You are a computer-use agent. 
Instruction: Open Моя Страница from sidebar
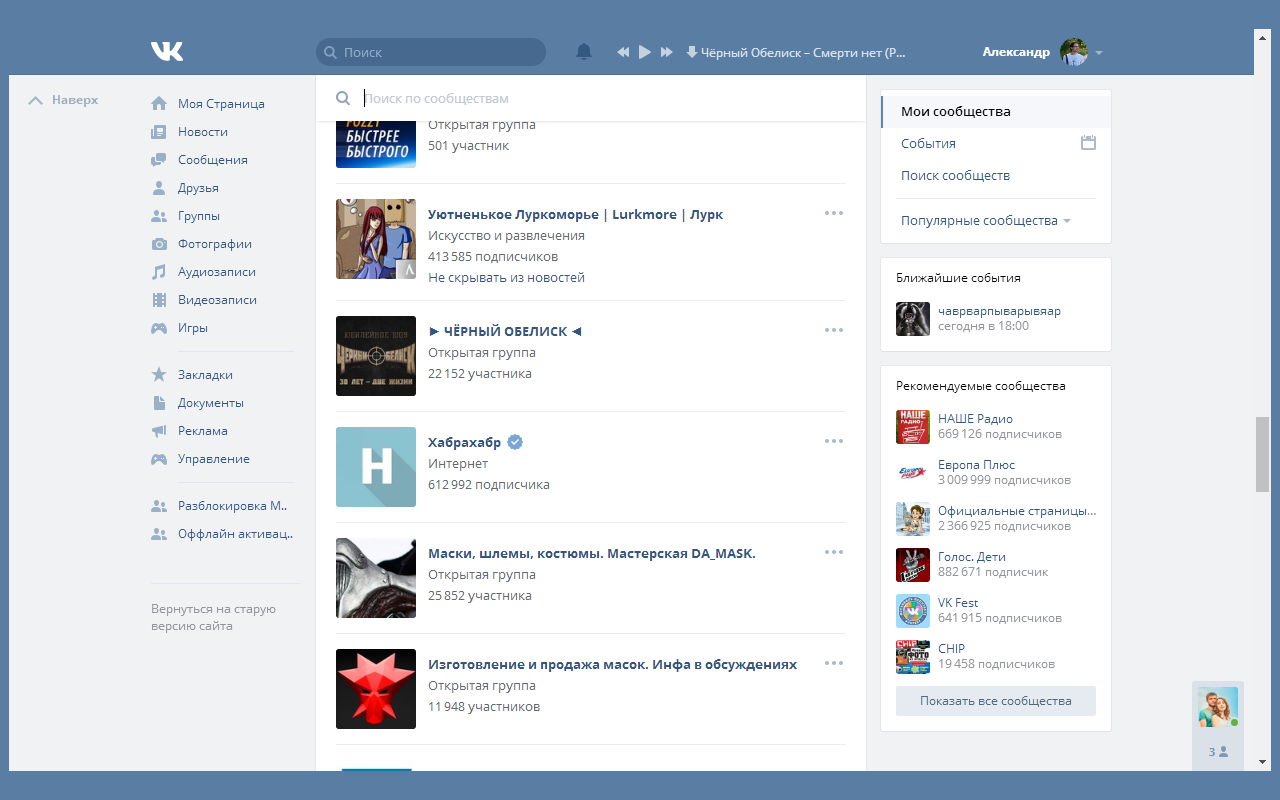coord(221,103)
